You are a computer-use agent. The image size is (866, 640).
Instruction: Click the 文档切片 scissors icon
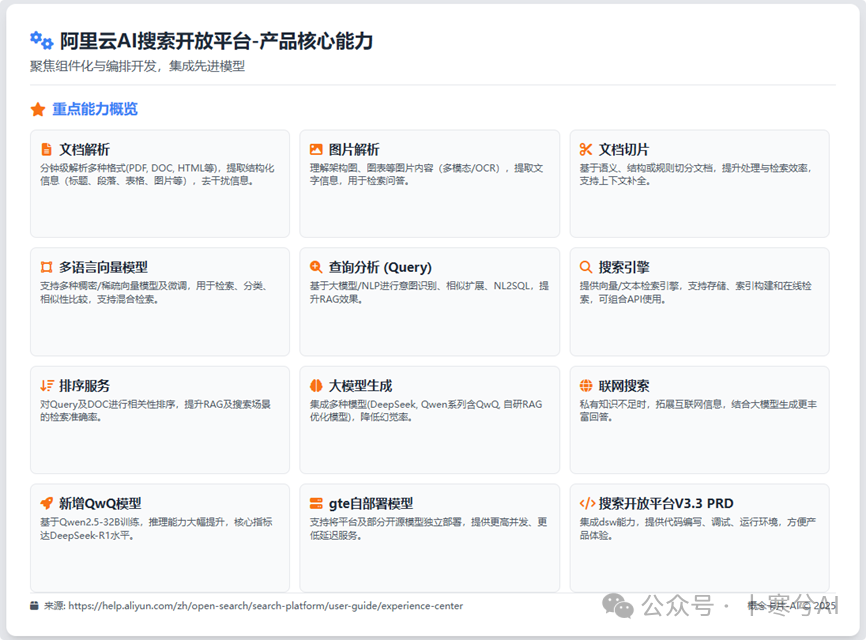586,149
